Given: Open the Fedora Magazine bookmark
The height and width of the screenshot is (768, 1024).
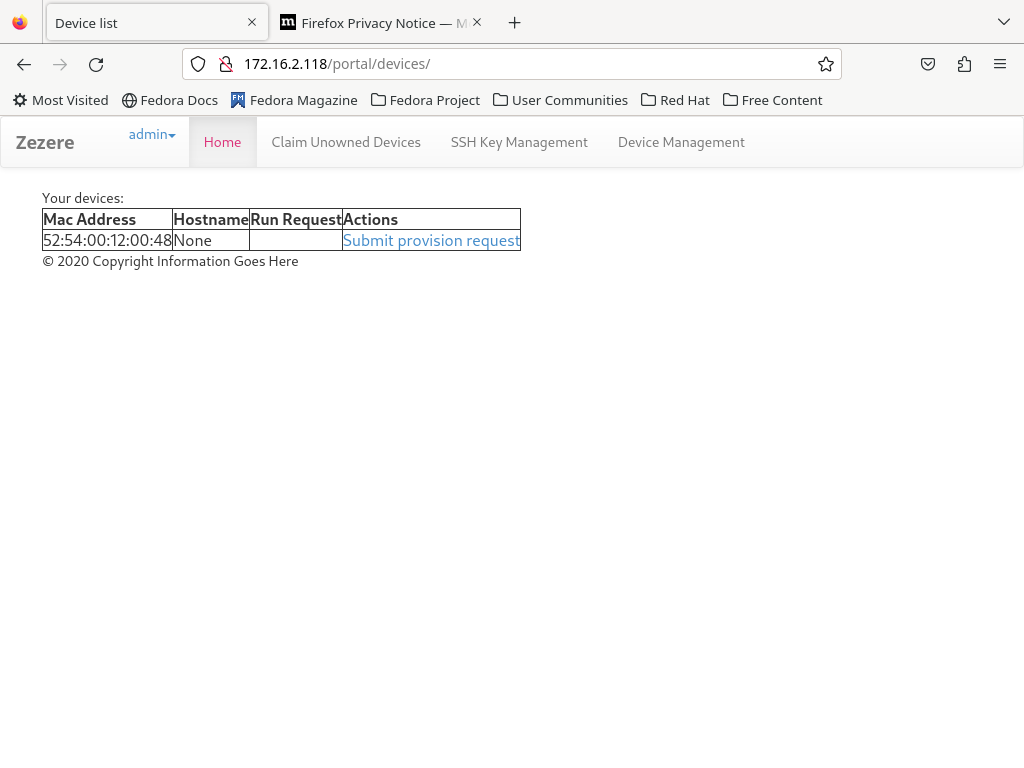Looking at the screenshot, I should tap(294, 100).
